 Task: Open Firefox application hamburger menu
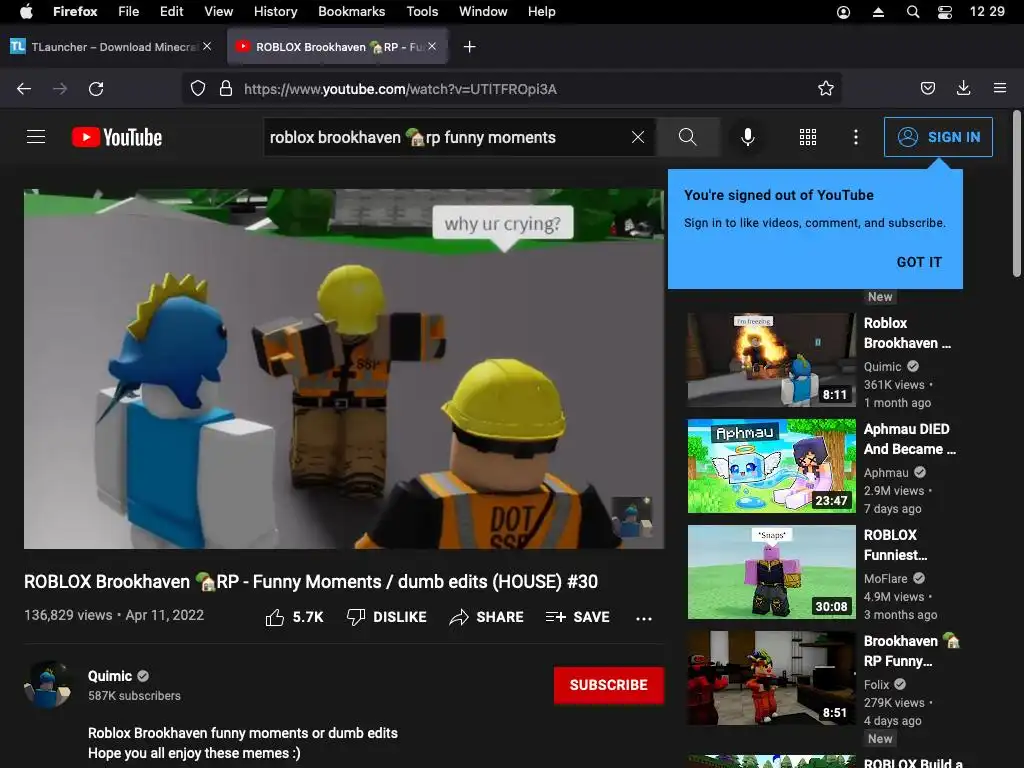[x=999, y=88]
